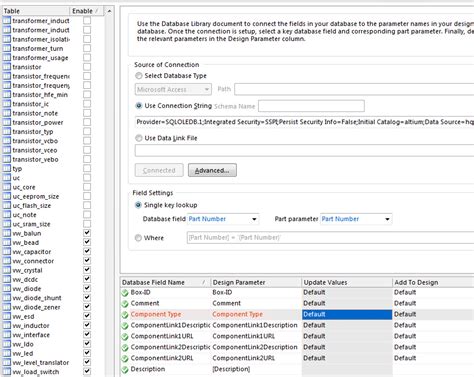
Task: Open the Database field Part Number dropdown
Action: (223, 219)
